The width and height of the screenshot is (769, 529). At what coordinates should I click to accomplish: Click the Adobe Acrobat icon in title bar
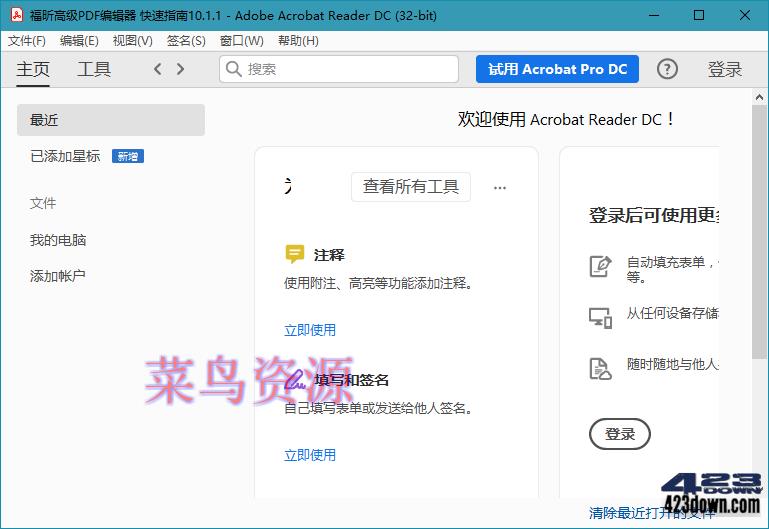pyautogui.click(x=17, y=15)
